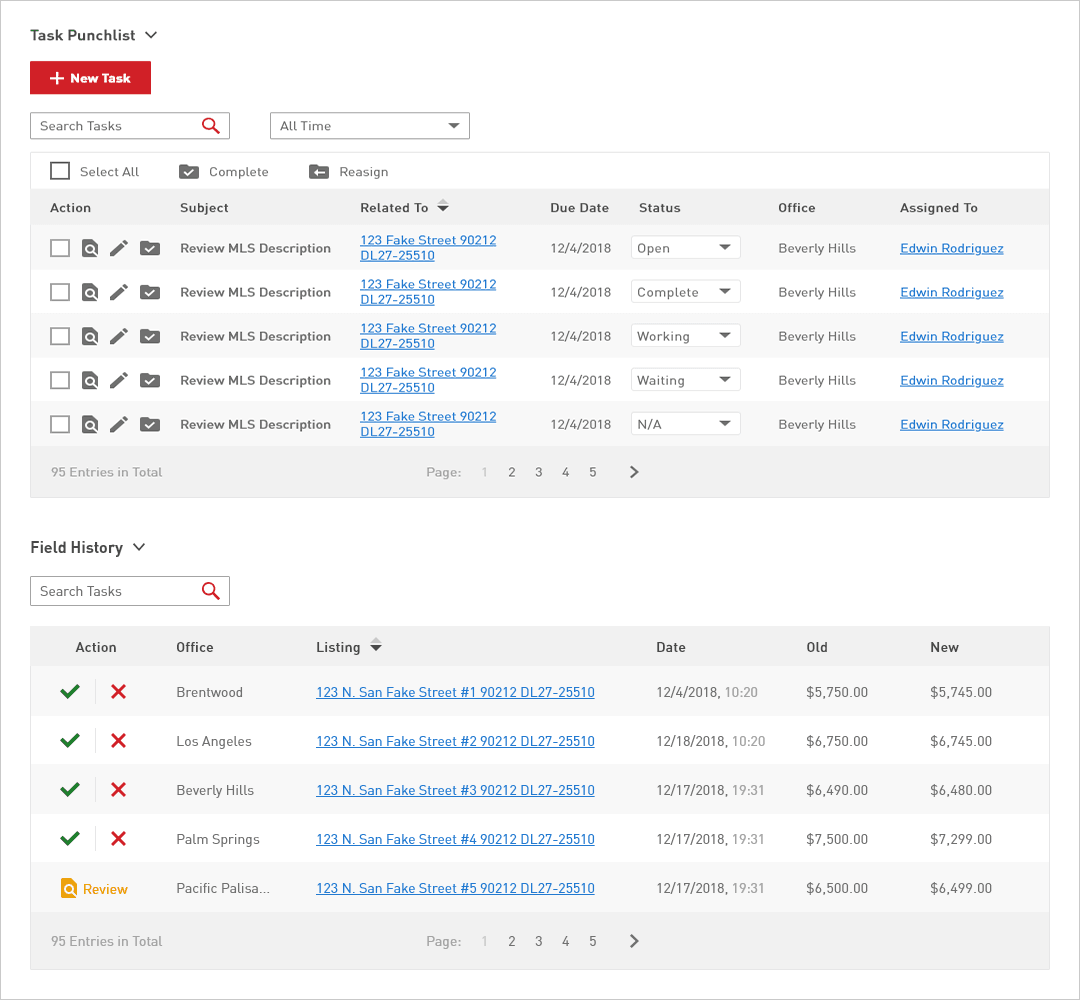1080x1000 pixels.
Task: Click the view icon in the Waiting status row
Action: coord(90,380)
